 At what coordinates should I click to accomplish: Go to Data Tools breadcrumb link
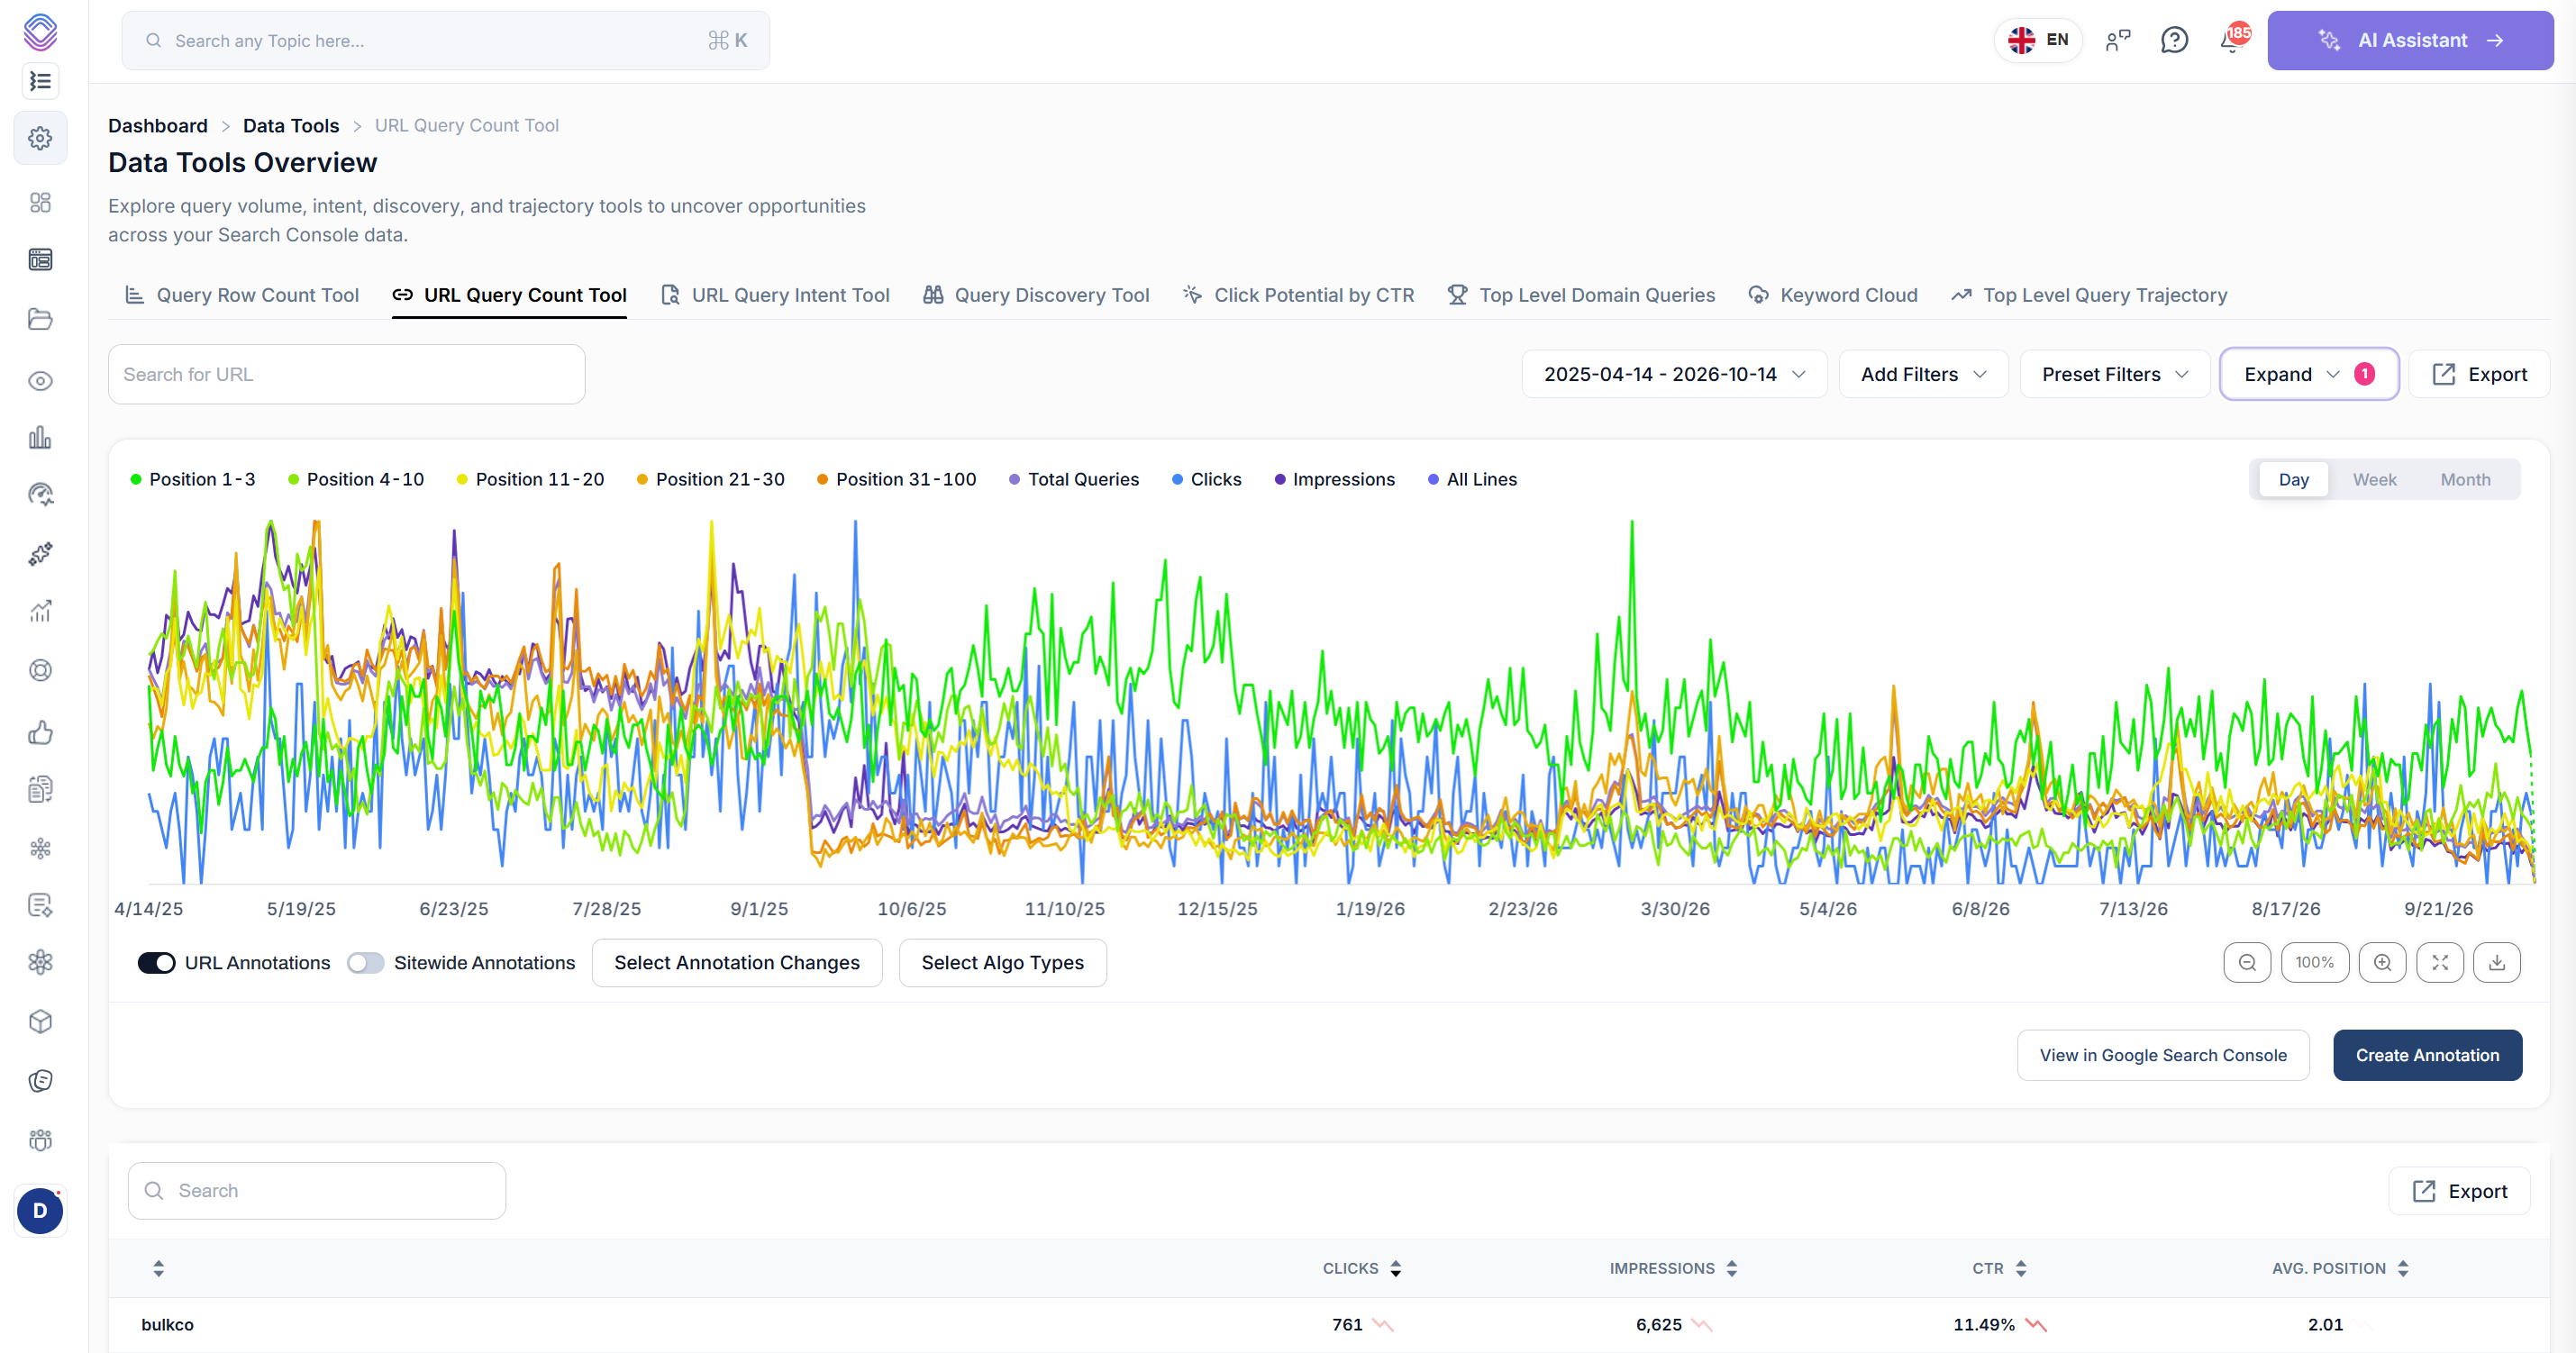click(x=291, y=125)
